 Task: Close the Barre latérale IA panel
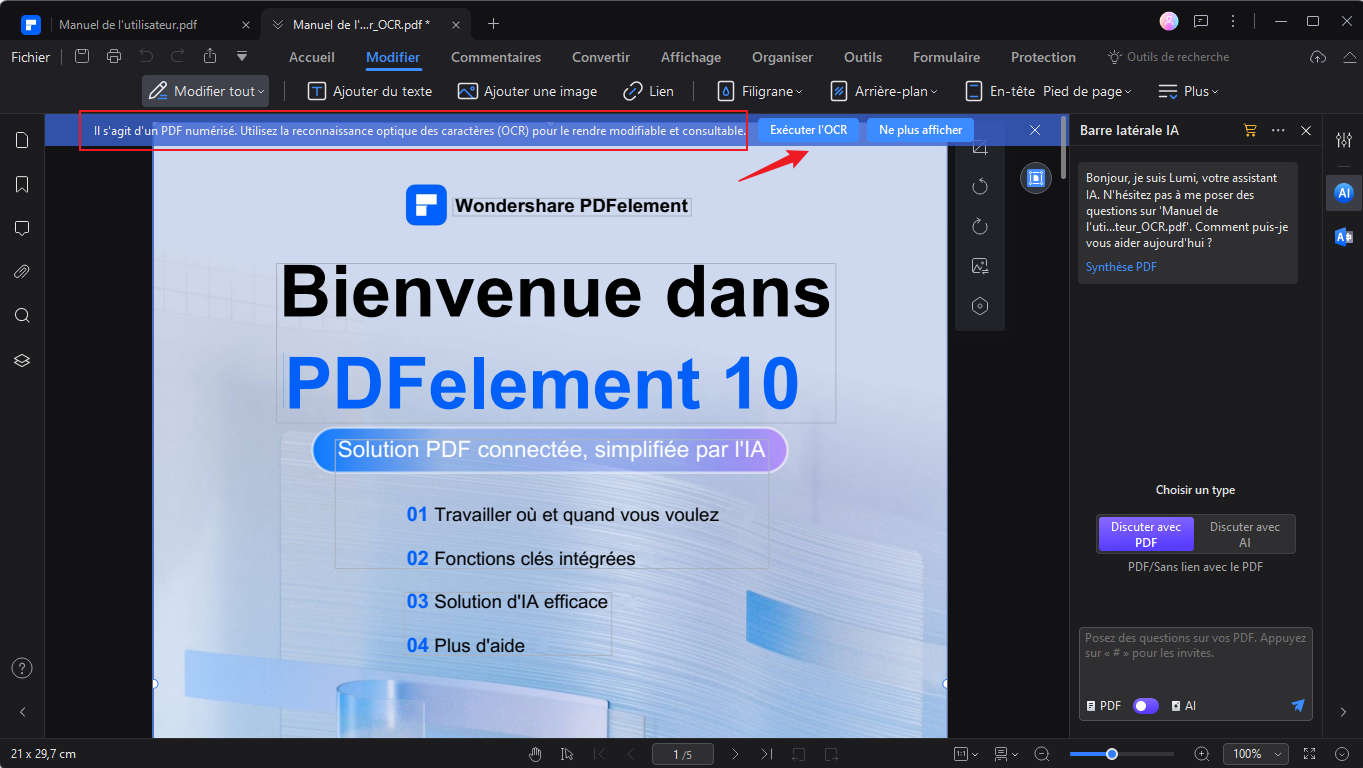(1306, 130)
